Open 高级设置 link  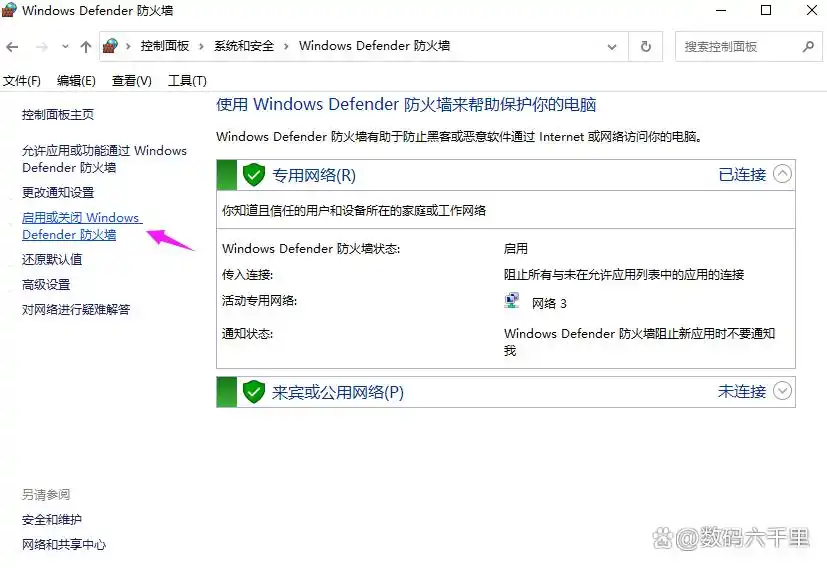pos(46,285)
